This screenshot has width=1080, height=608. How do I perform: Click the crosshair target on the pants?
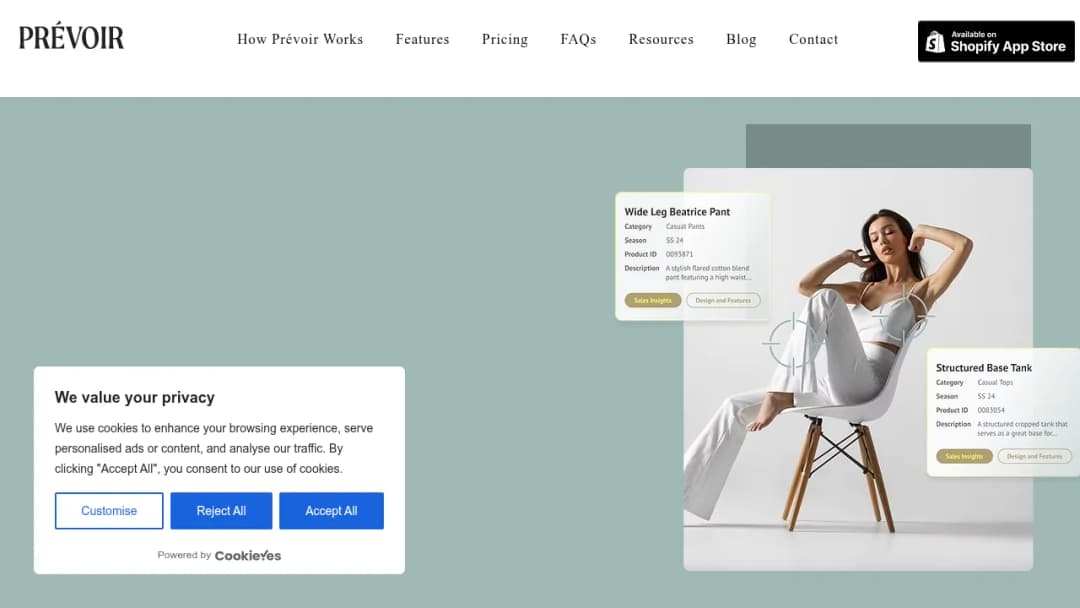click(793, 343)
